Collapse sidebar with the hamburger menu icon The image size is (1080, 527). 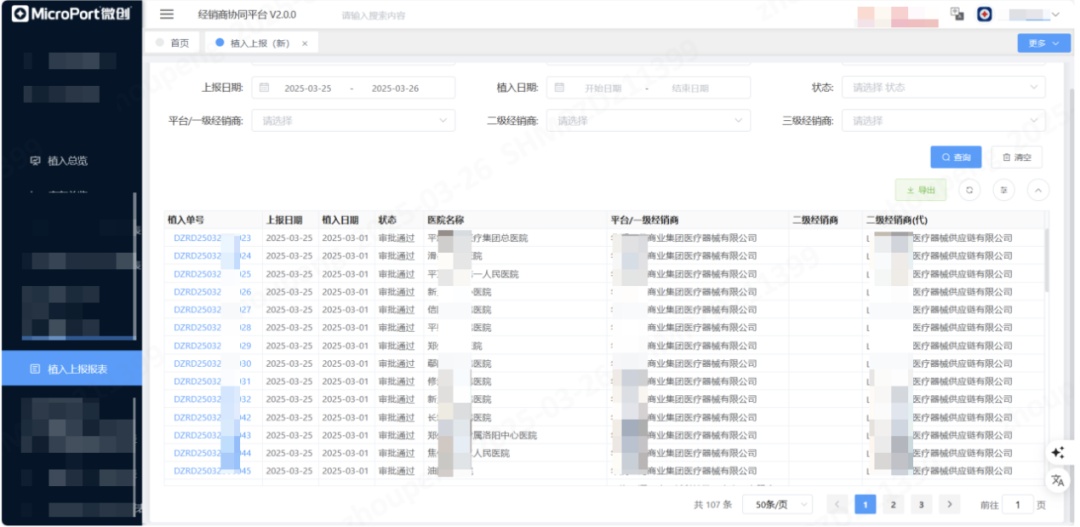pos(167,15)
